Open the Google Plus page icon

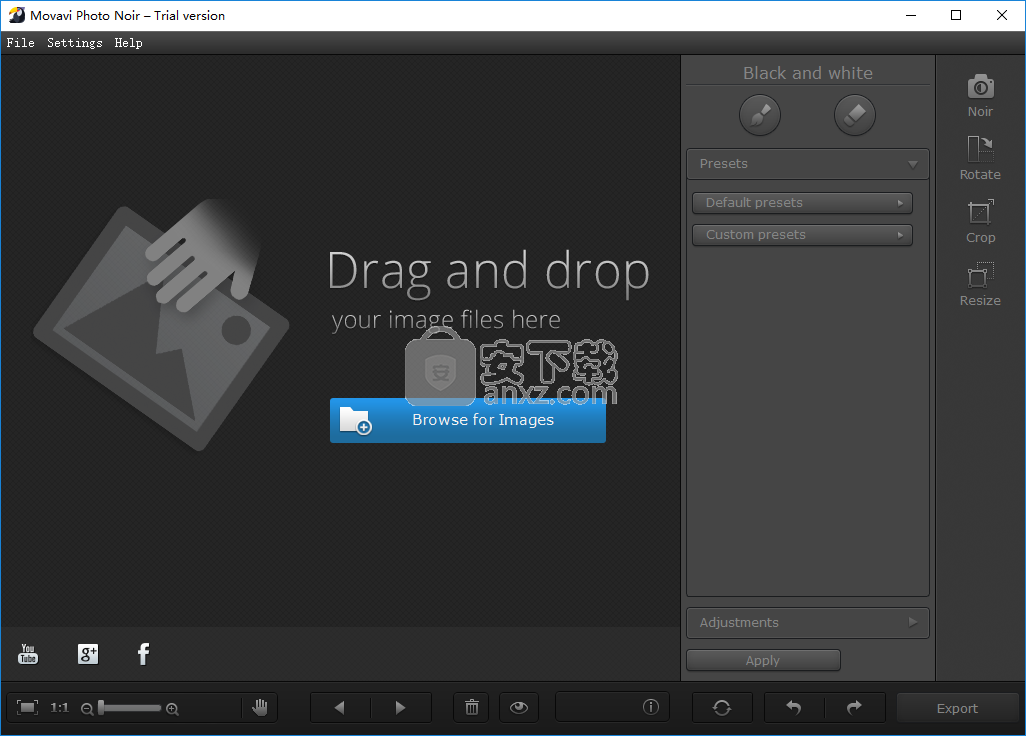88,654
